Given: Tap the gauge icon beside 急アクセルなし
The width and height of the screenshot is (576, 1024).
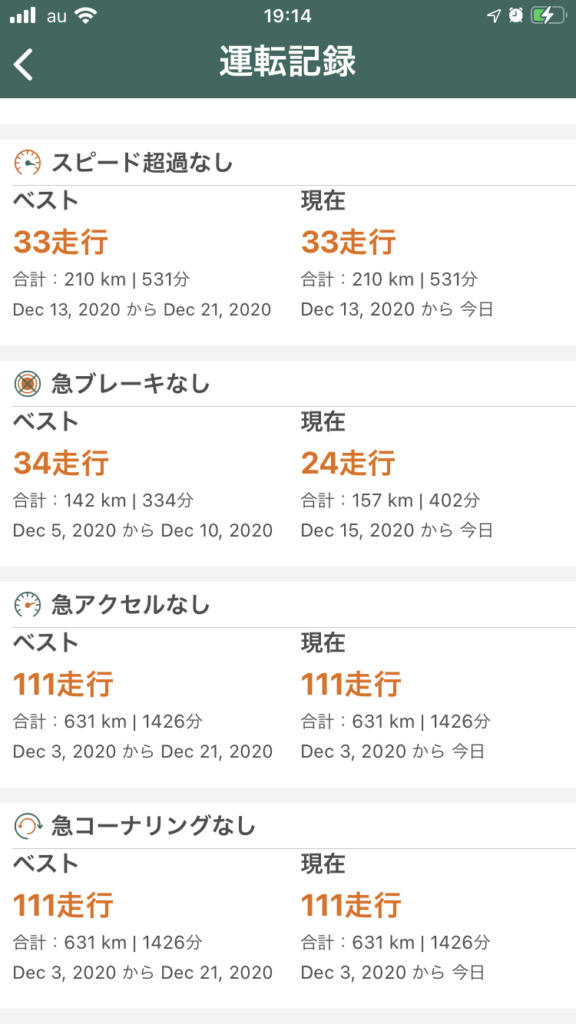Looking at the screenshot, I should coord(27,605).
